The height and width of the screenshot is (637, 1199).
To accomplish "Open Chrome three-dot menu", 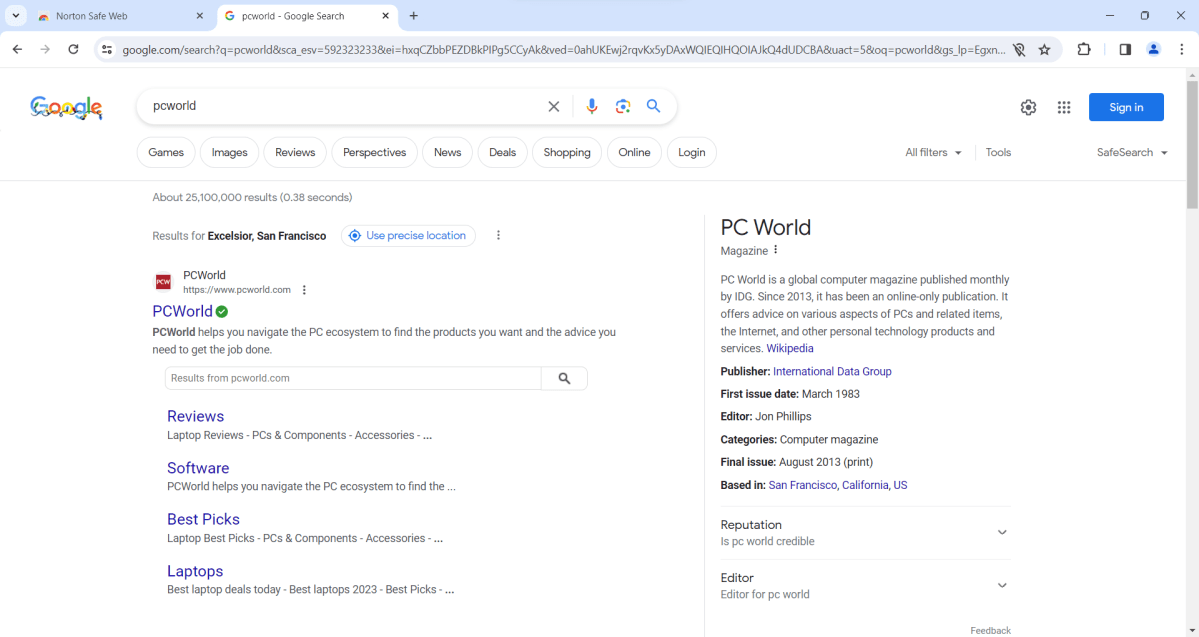I will click(x=1181, y=50).
